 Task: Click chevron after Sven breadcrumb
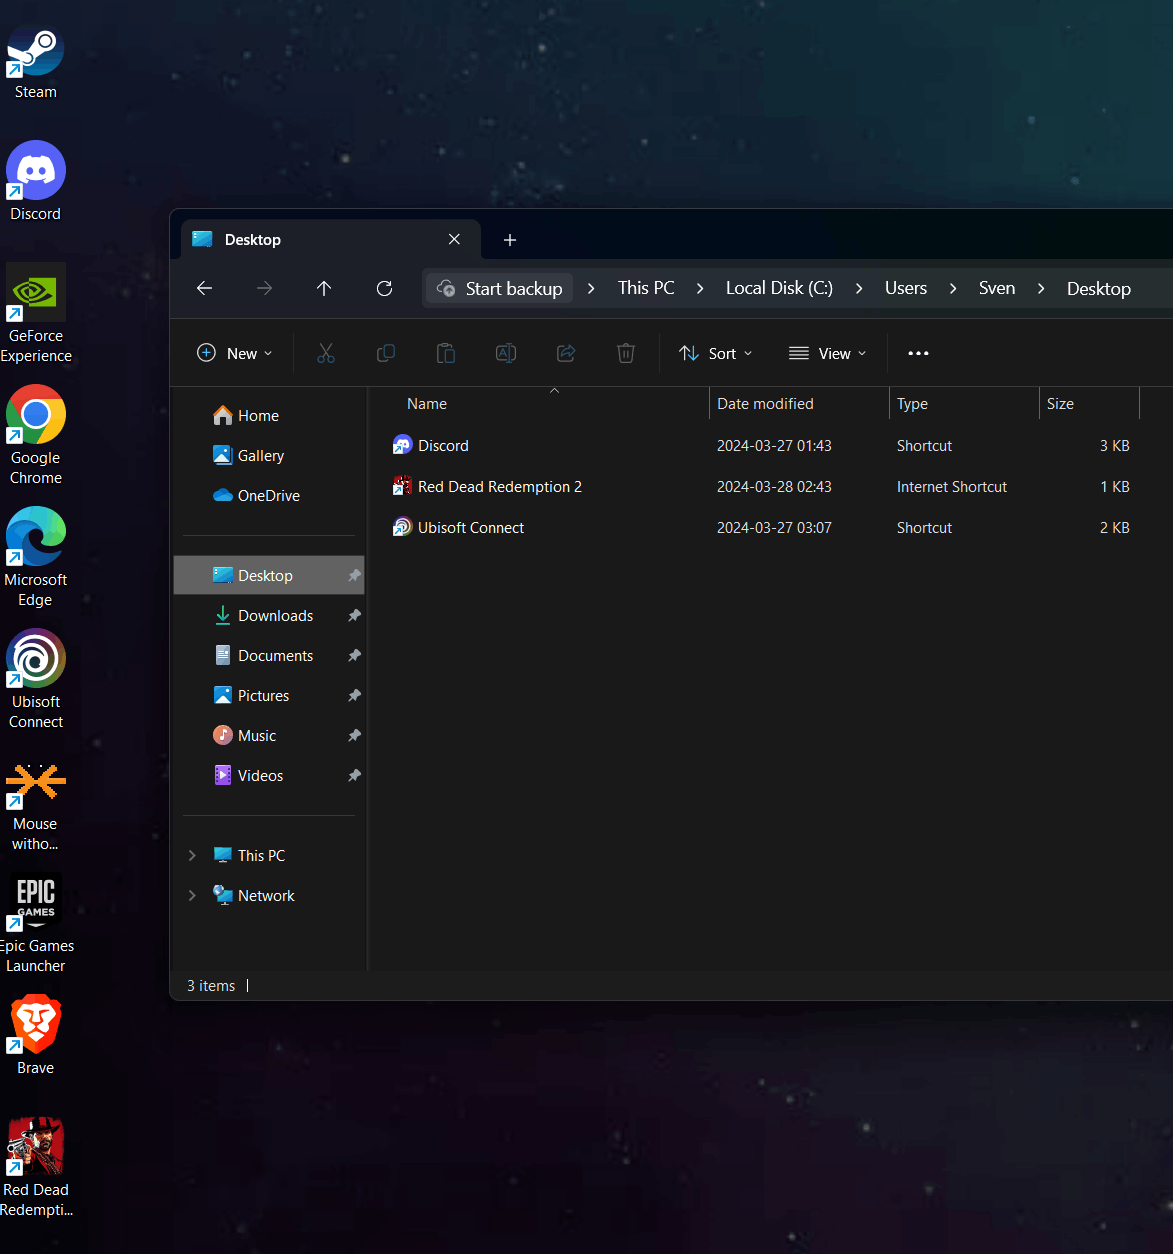pyautogui.click(x=1041, y=288)
